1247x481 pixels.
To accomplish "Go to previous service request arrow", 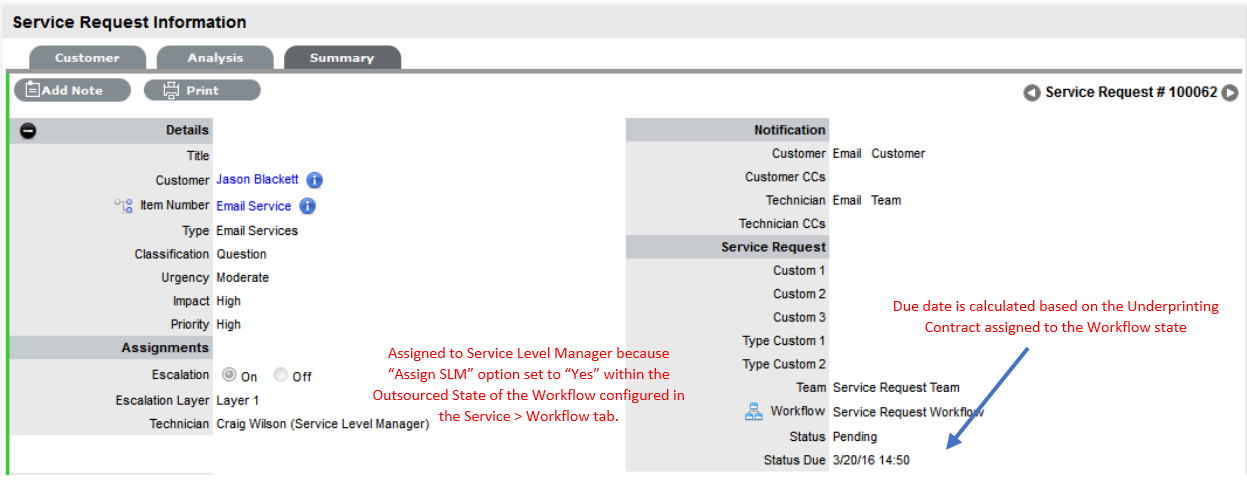I will [1031, 93].
